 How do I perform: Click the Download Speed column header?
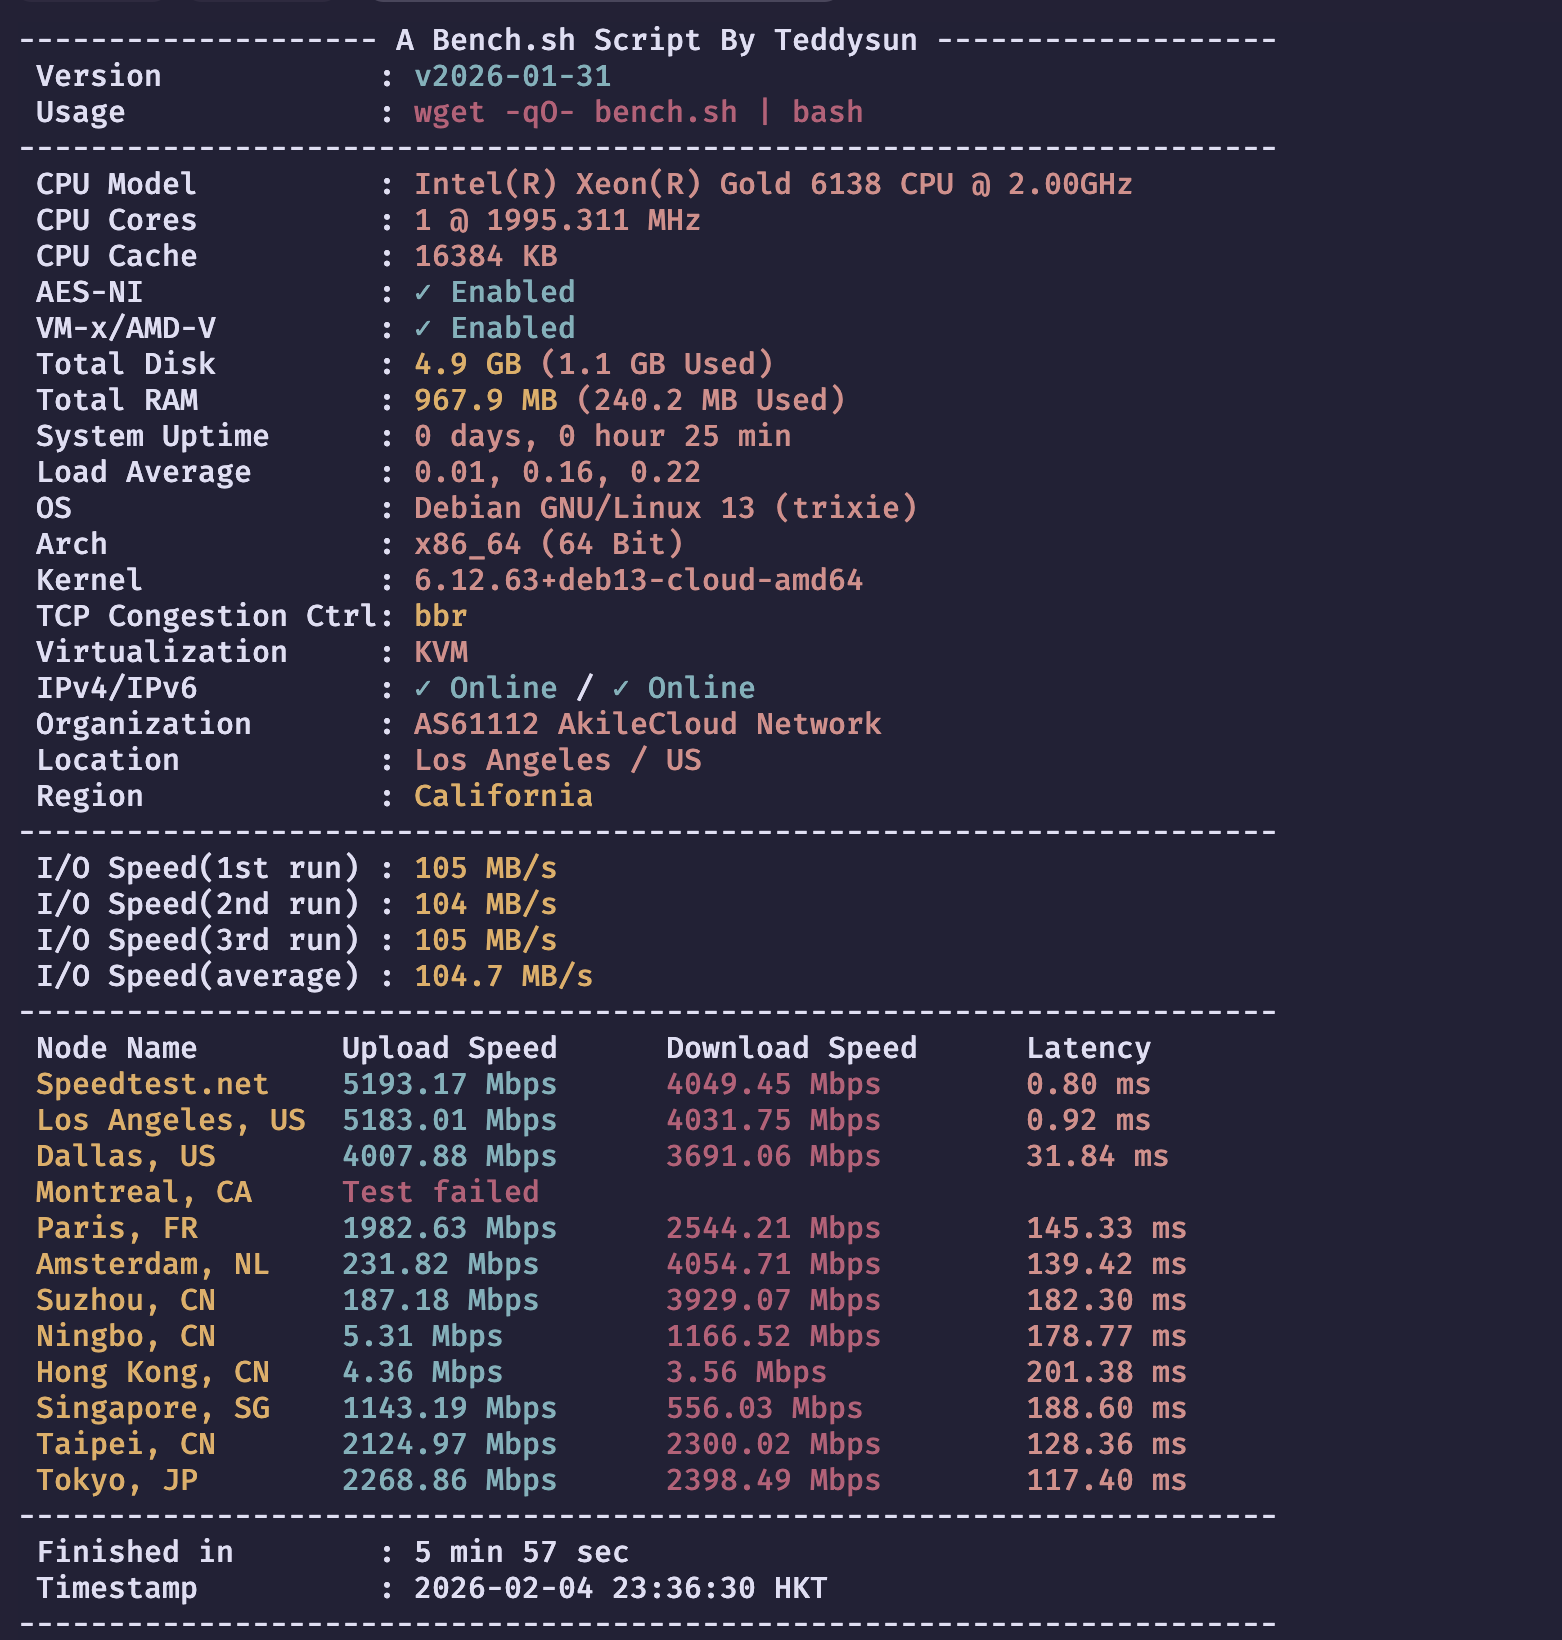point(792,1048)
